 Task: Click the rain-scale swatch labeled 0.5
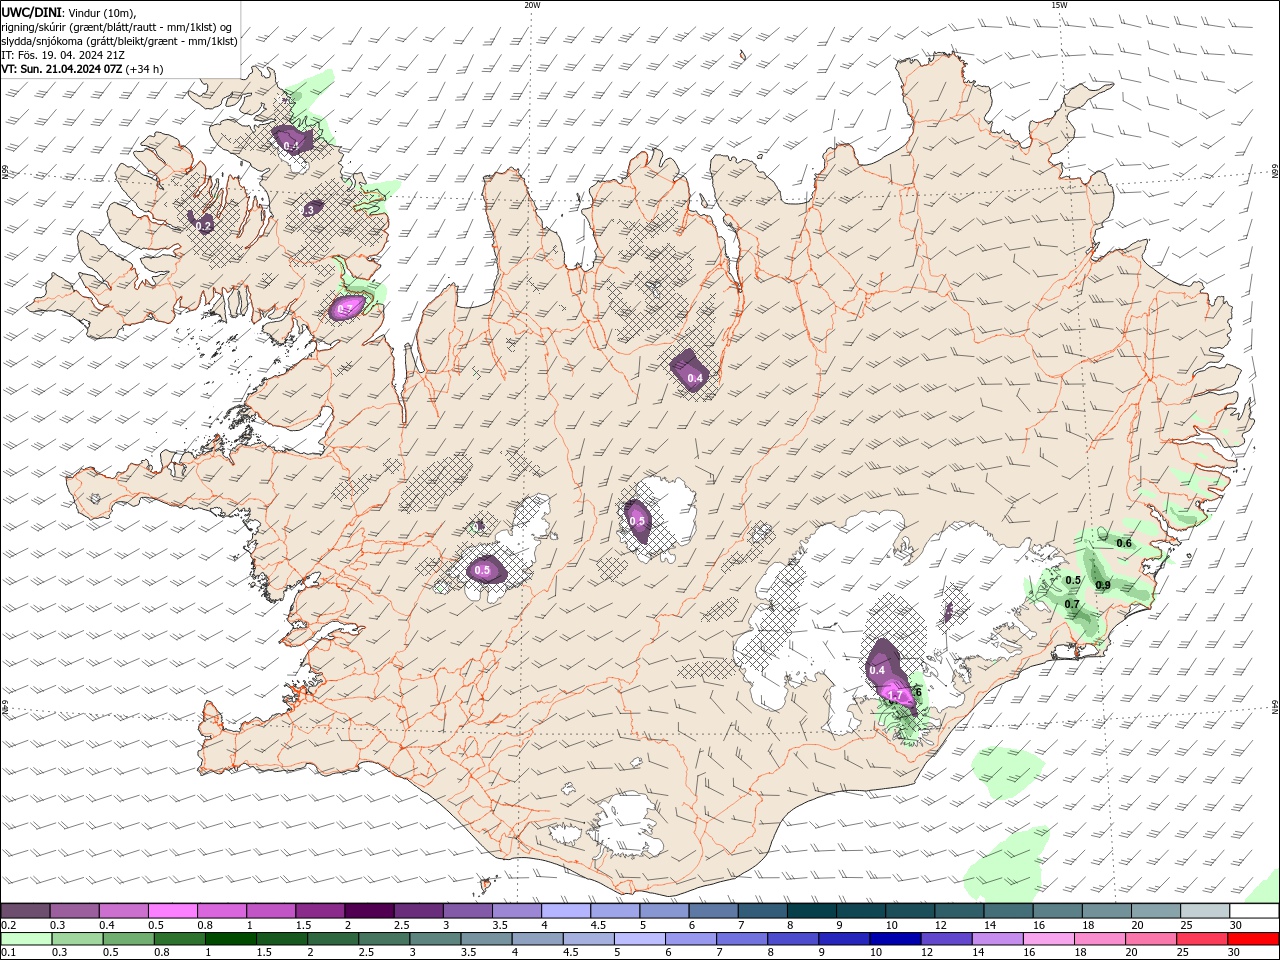click(128, 939)
